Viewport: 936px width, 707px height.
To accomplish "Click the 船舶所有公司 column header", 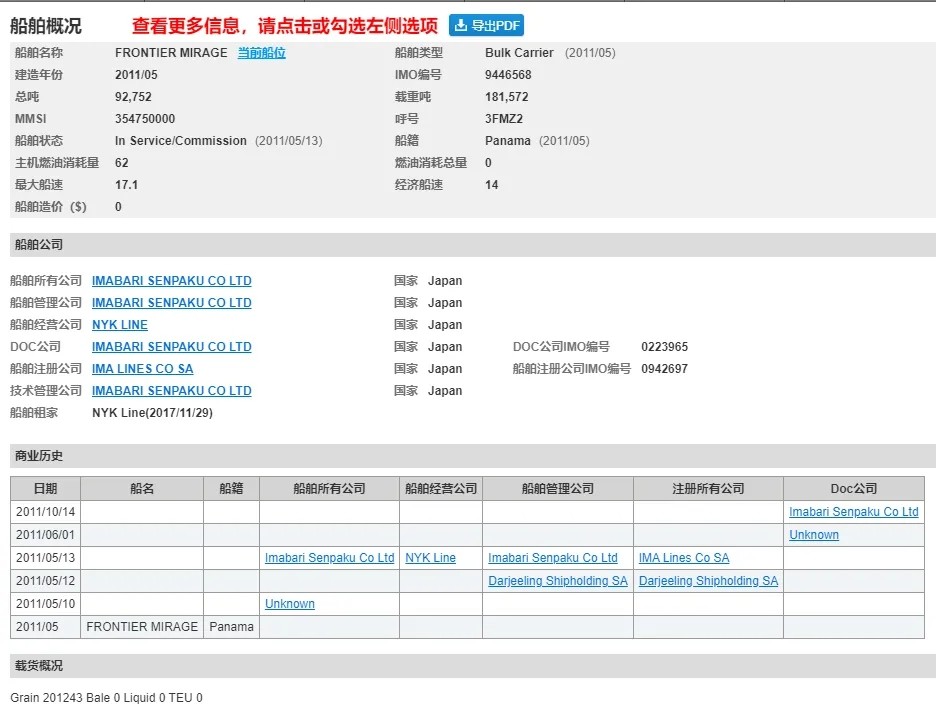I will point(330,488).
